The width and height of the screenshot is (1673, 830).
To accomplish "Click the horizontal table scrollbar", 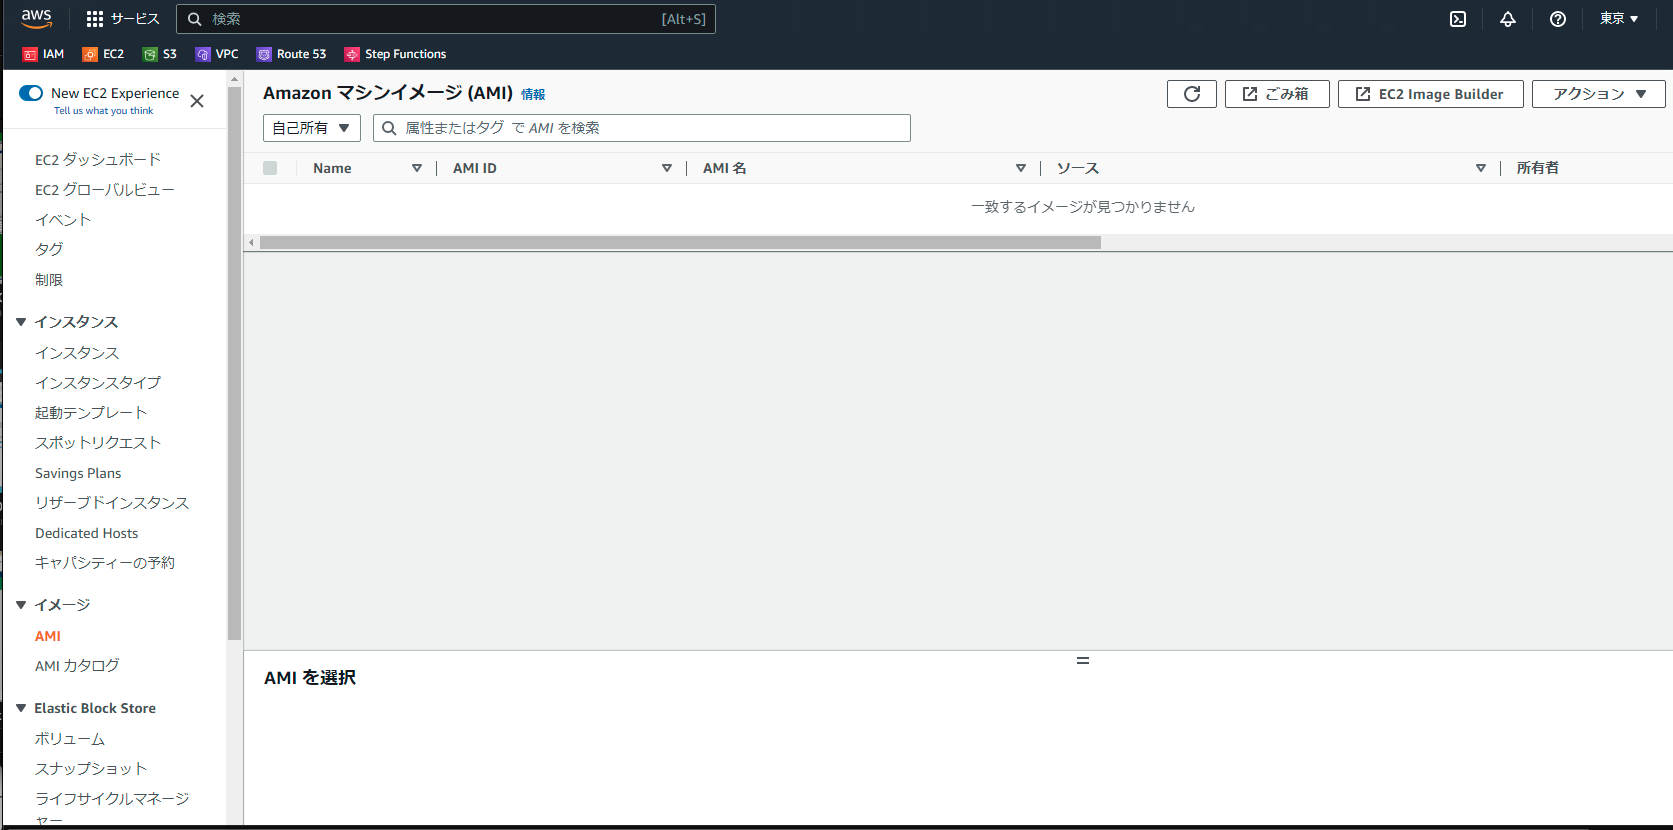I will coord(680,242).
